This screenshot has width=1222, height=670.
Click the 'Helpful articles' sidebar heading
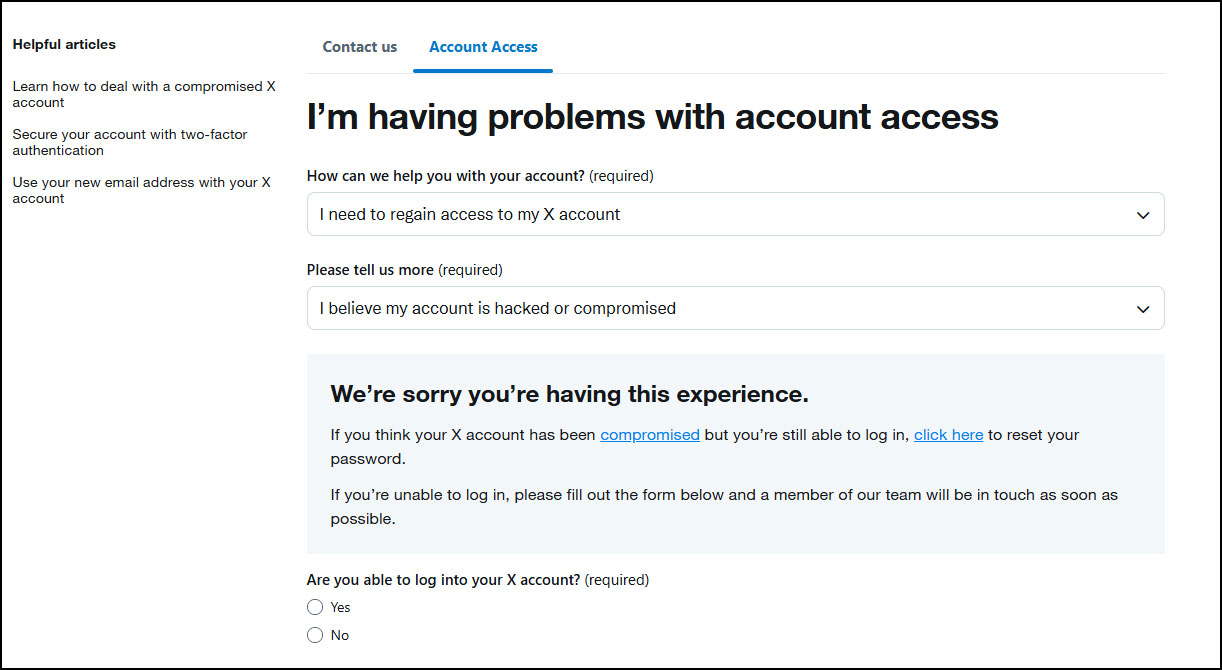[x=64, y=44]
